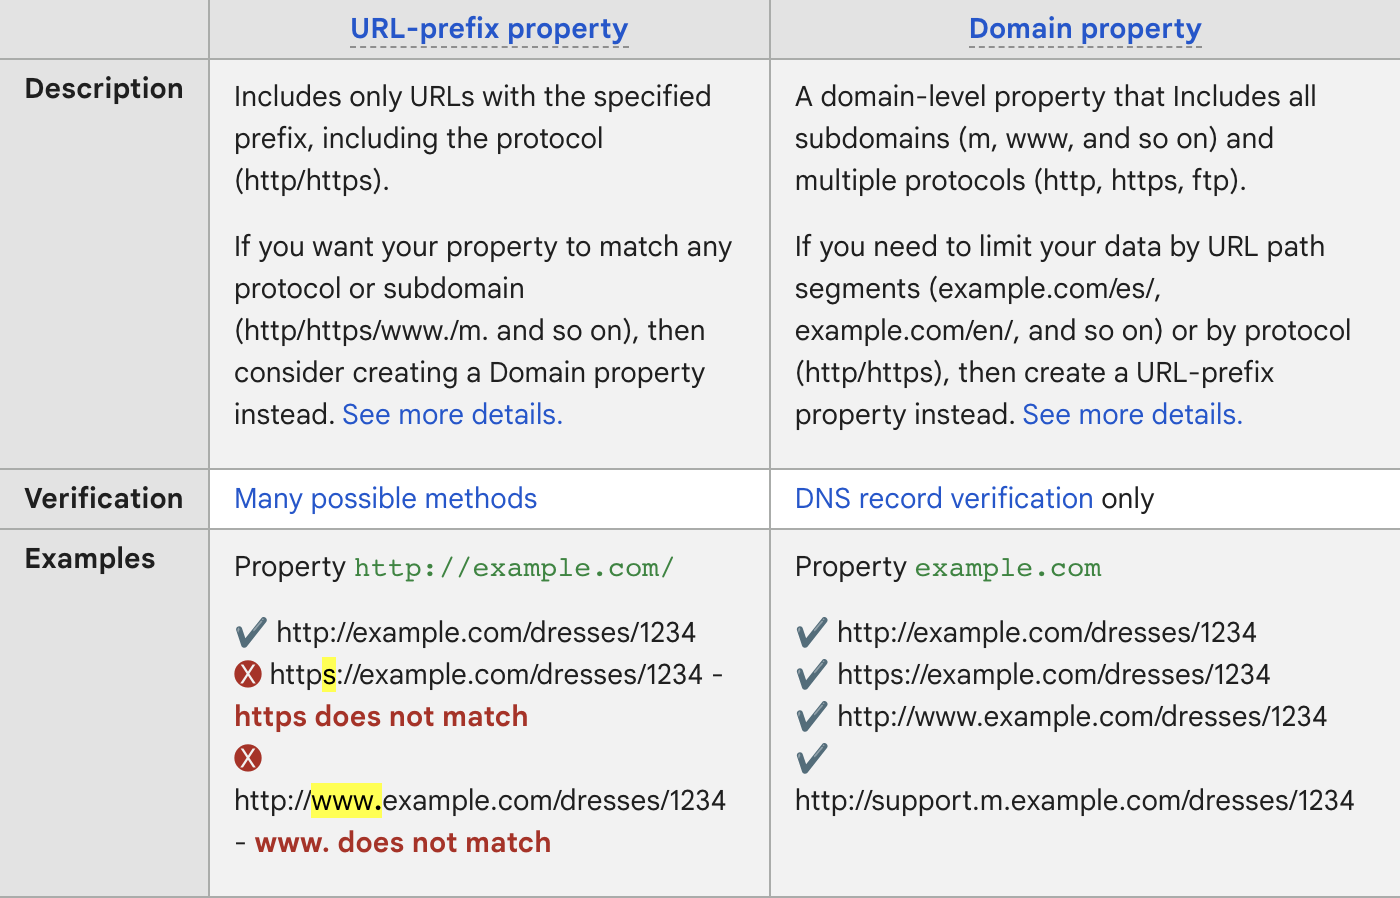Follow See more details in URL-prefix description
Screen dimensions: 1400x898
point(452,415)
